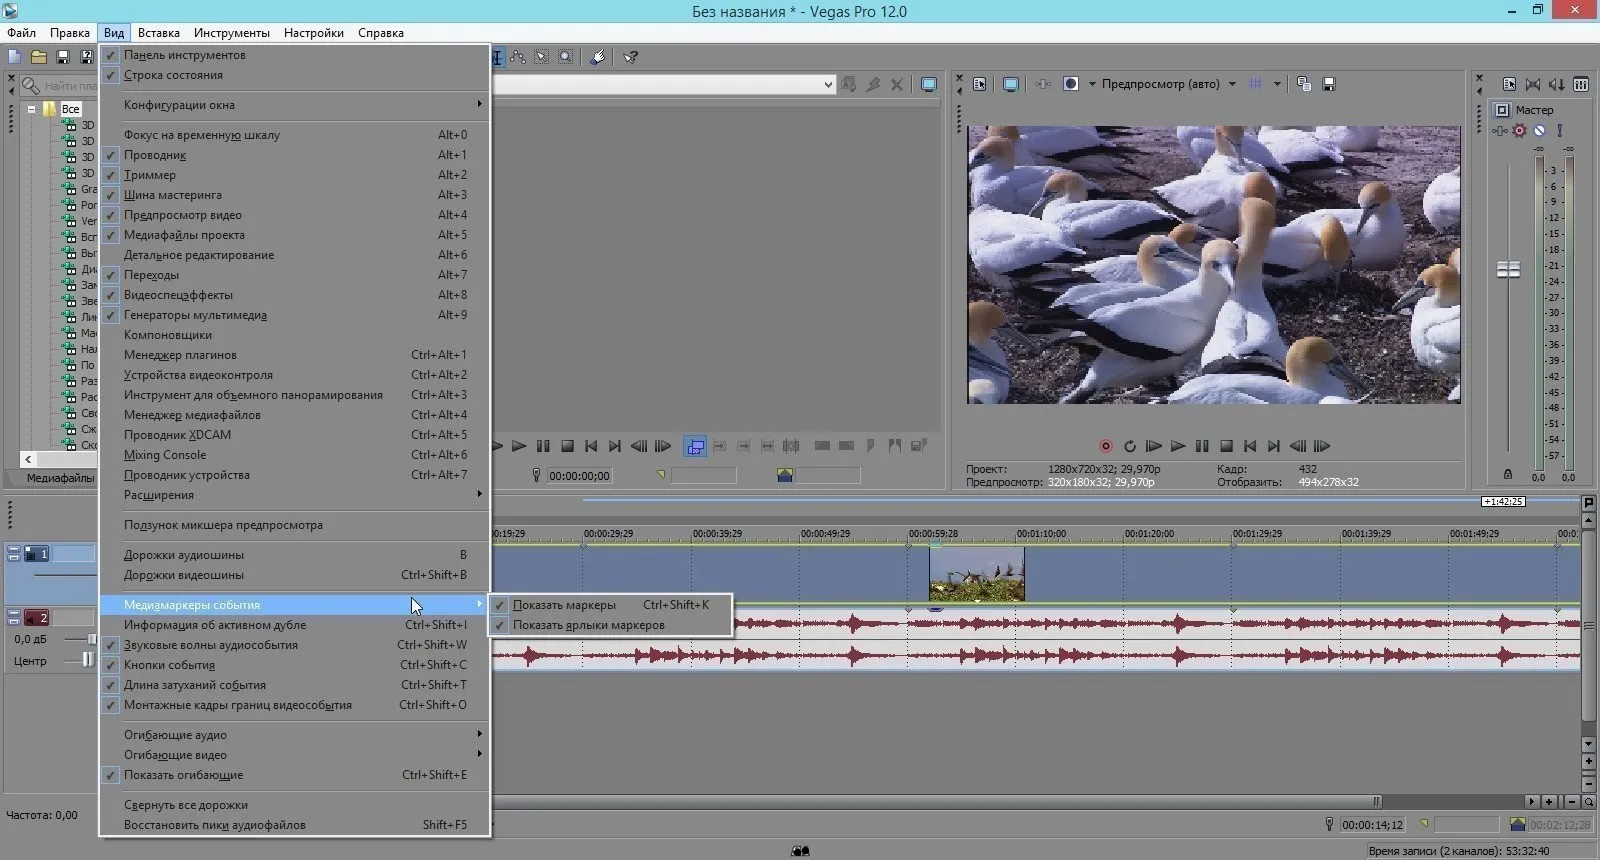Screen dimensions: 1600x860
Task: Click the Master volume fader handle
Action: tap(1508, 269)
